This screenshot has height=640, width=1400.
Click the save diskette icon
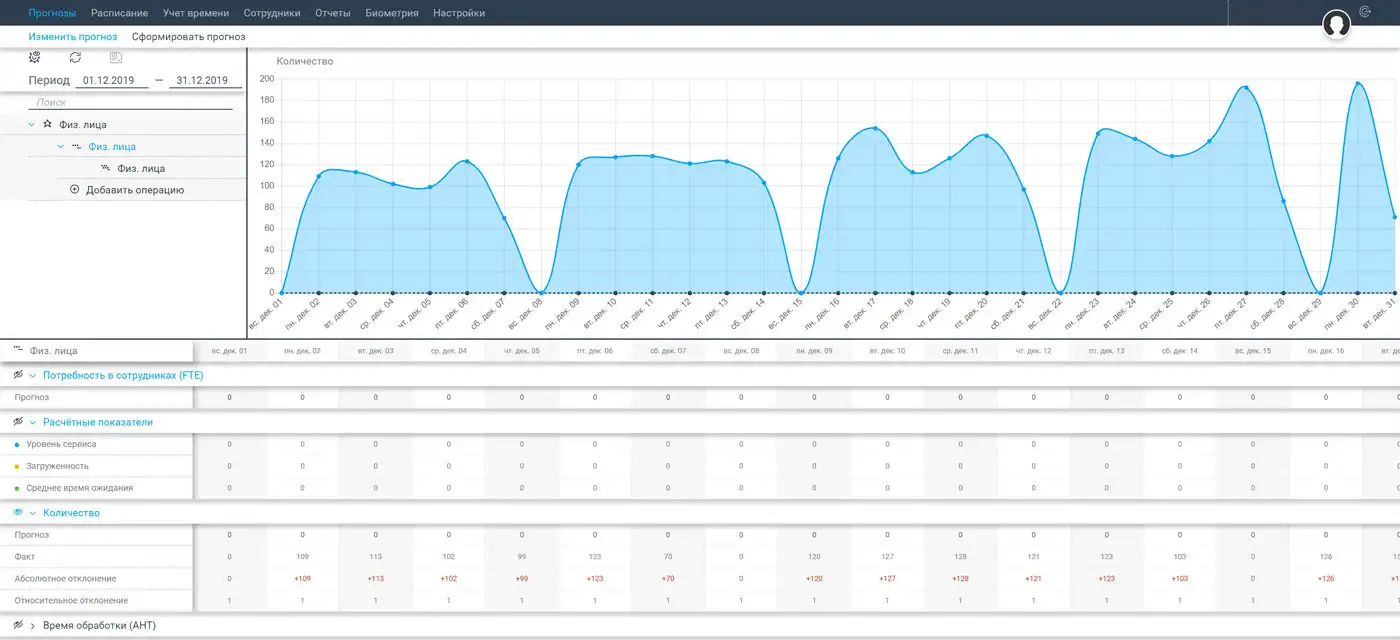tap(116, 58)
